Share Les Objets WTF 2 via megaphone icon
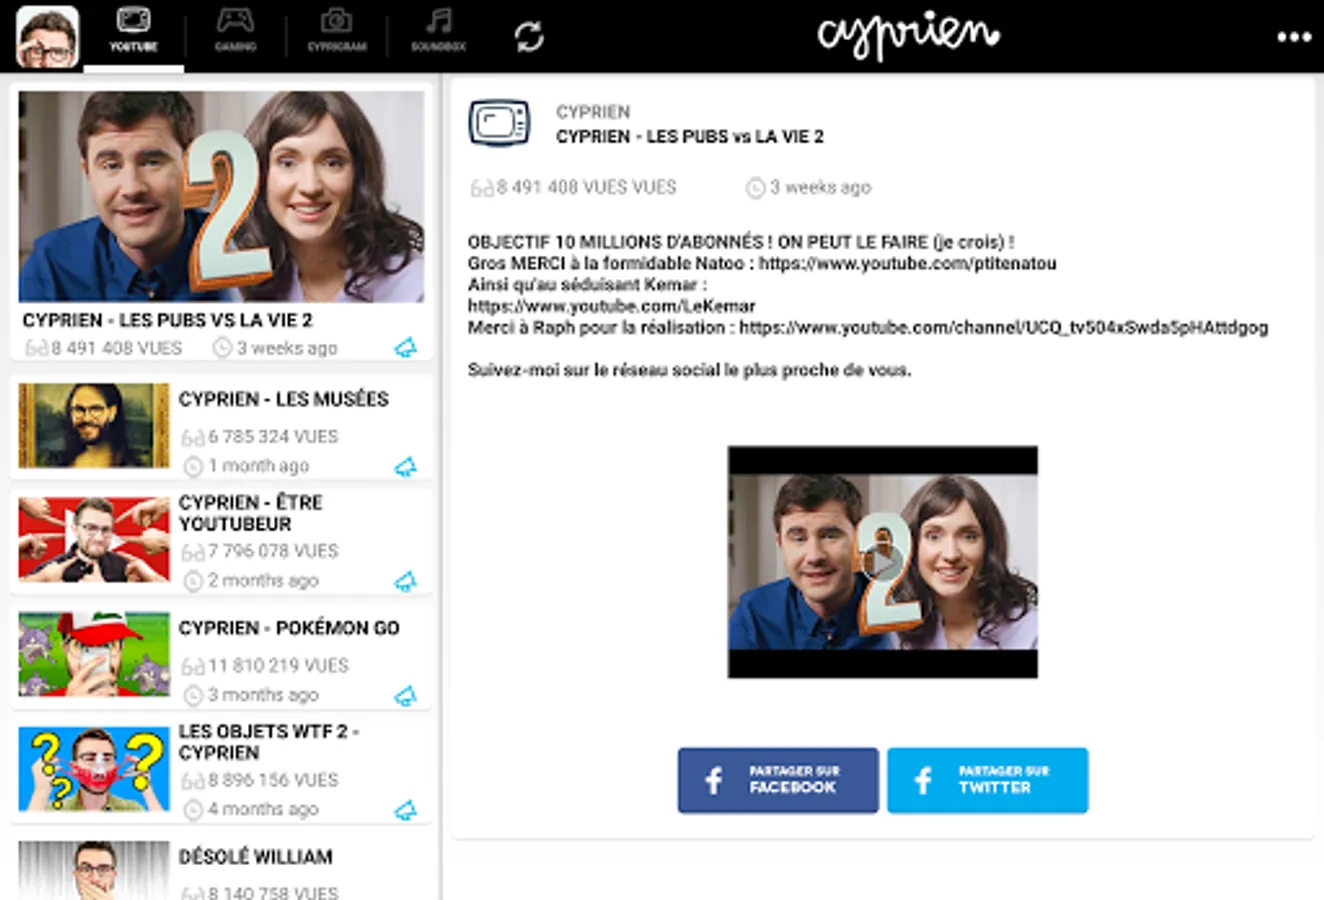This screenshot has width=1324, height=900. [x=405, y=810]
